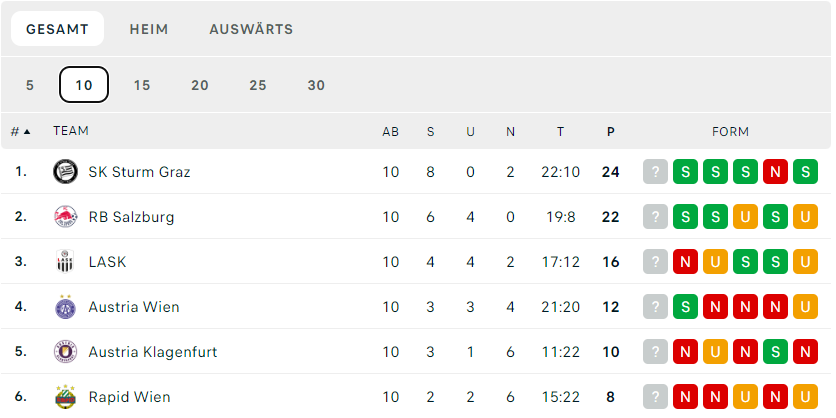Switch to the Auswärts tab
Image resolution: width=836 pixels, height=418 pixels.
251,29
